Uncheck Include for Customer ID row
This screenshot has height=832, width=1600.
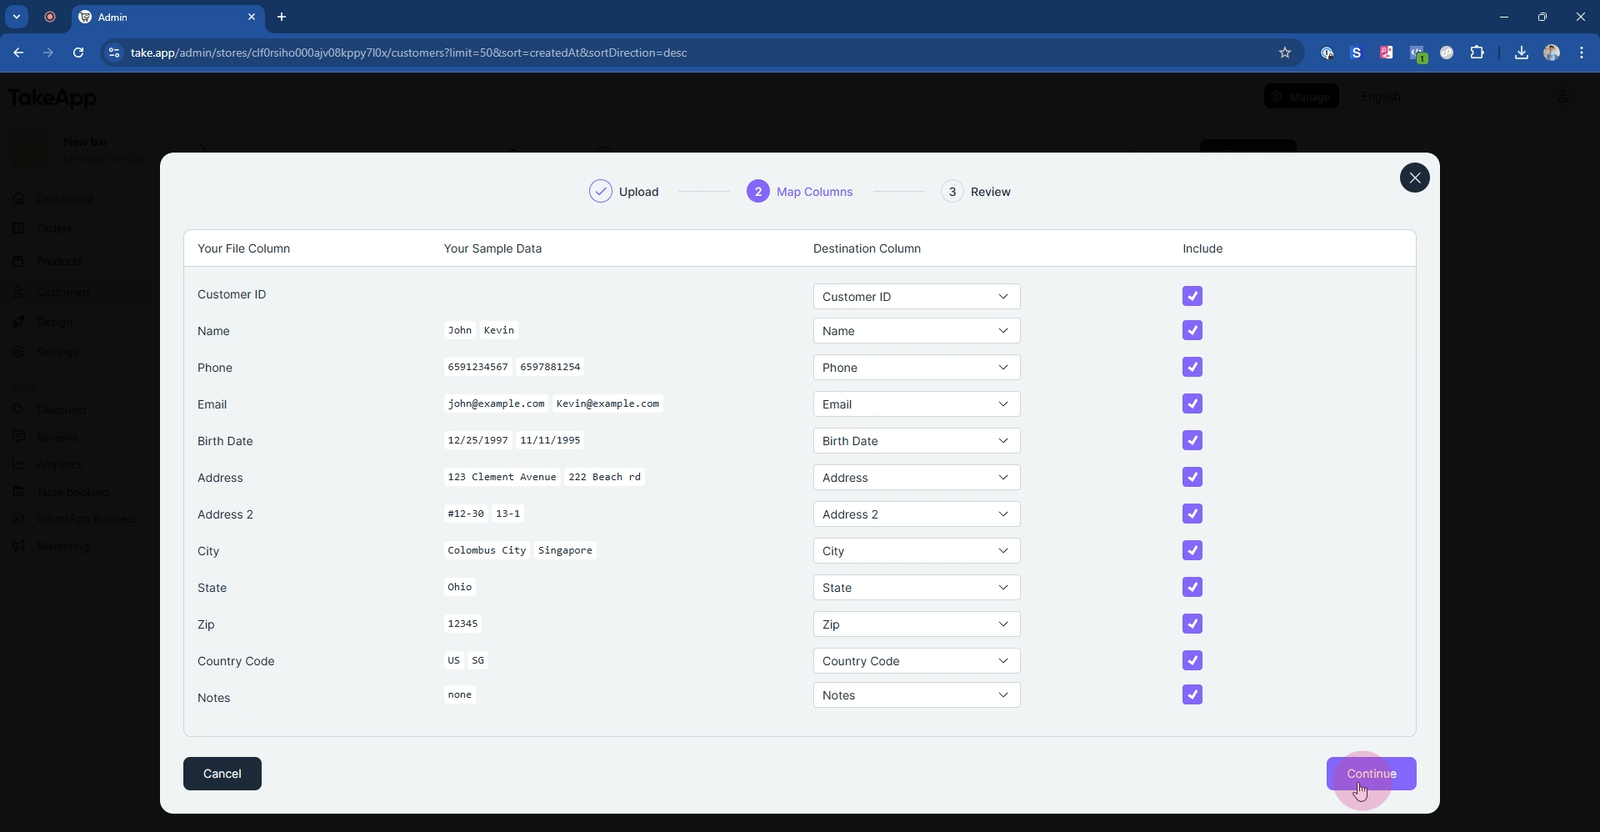[x=1192, y=296]
